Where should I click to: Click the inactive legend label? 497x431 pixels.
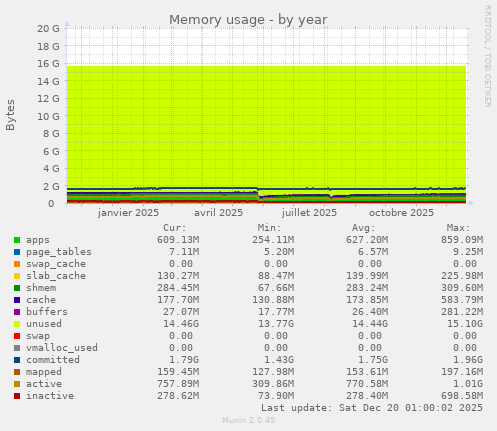pyautogui.click(x=50, y=396)
